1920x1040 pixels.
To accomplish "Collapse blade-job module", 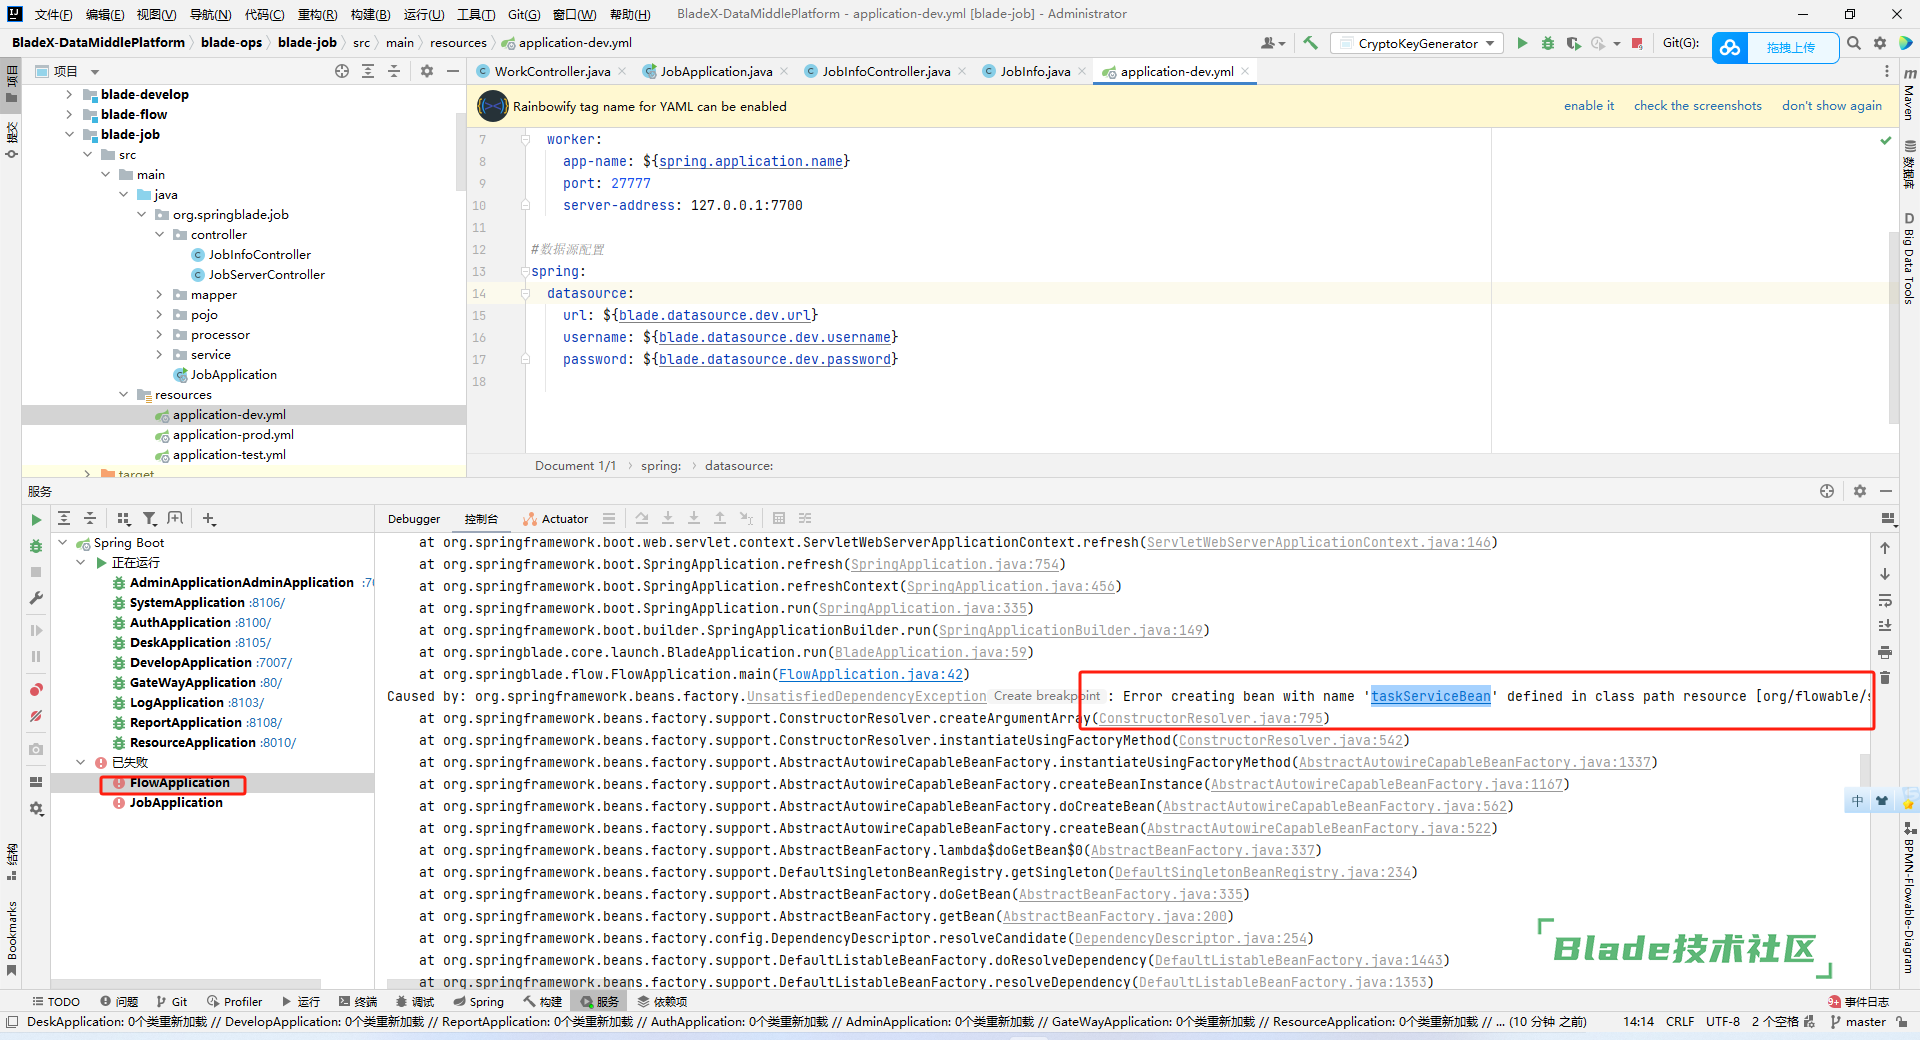I will tap(69, 134).
